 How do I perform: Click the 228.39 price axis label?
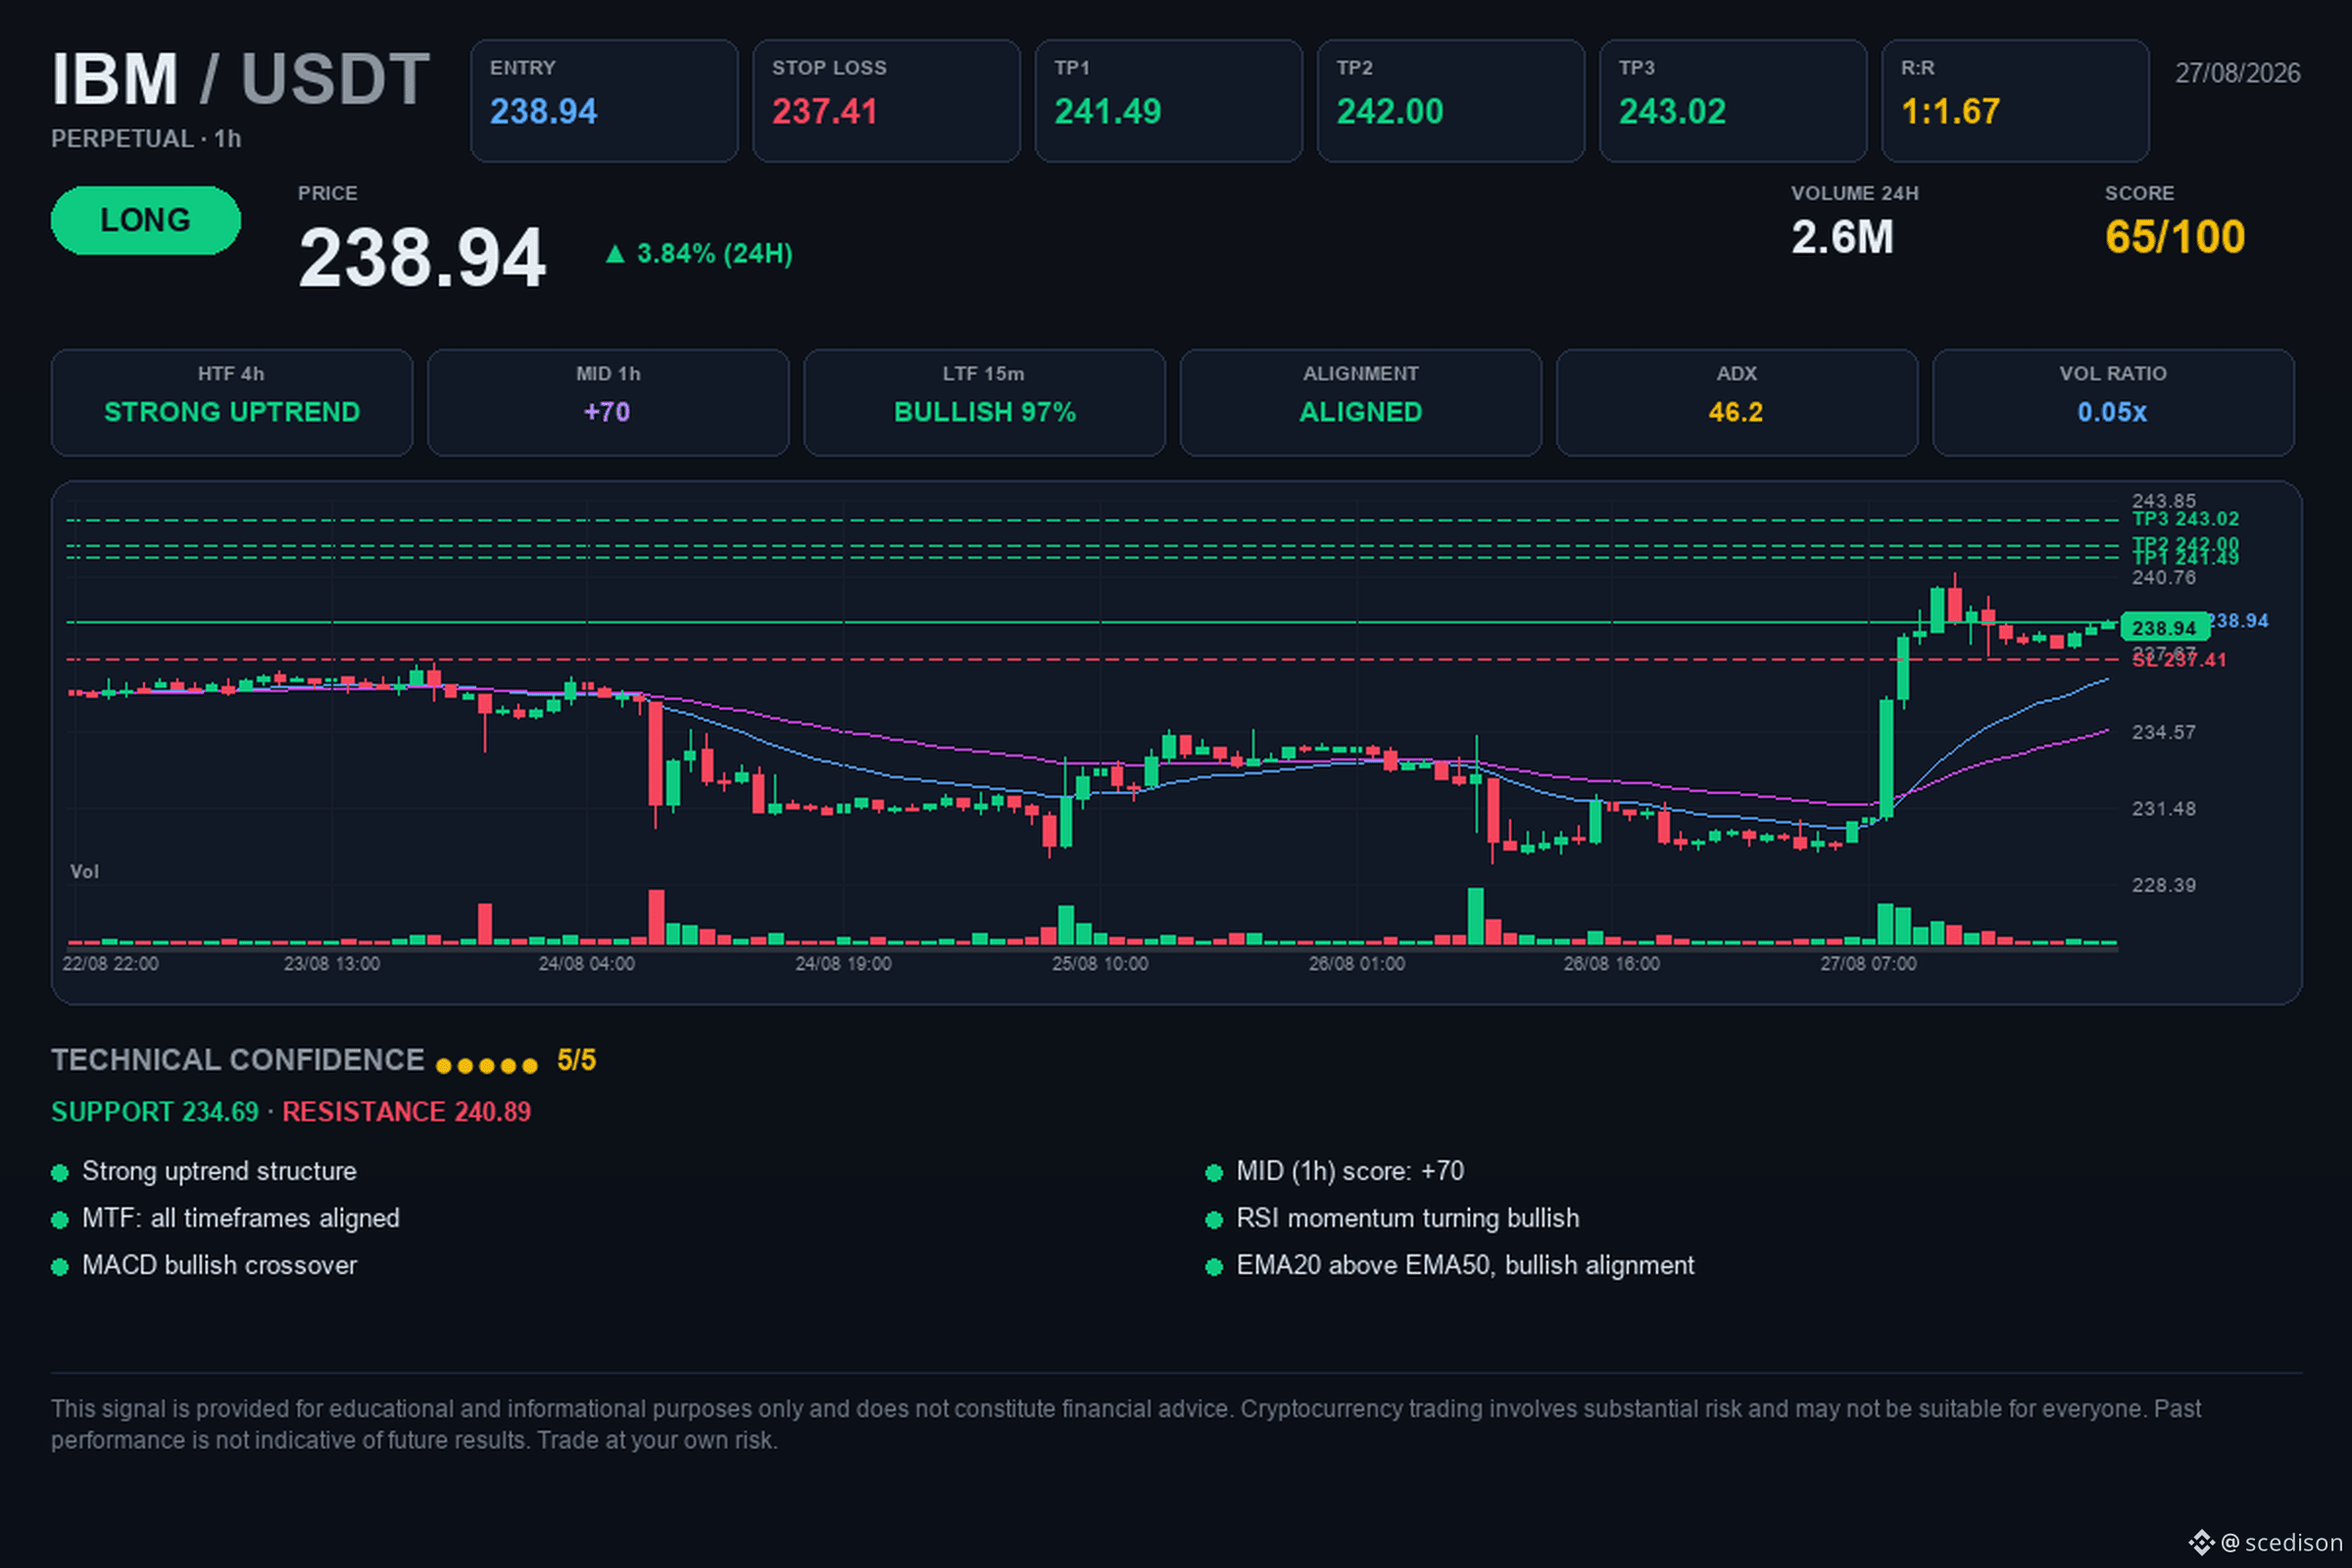point(2163,885)
